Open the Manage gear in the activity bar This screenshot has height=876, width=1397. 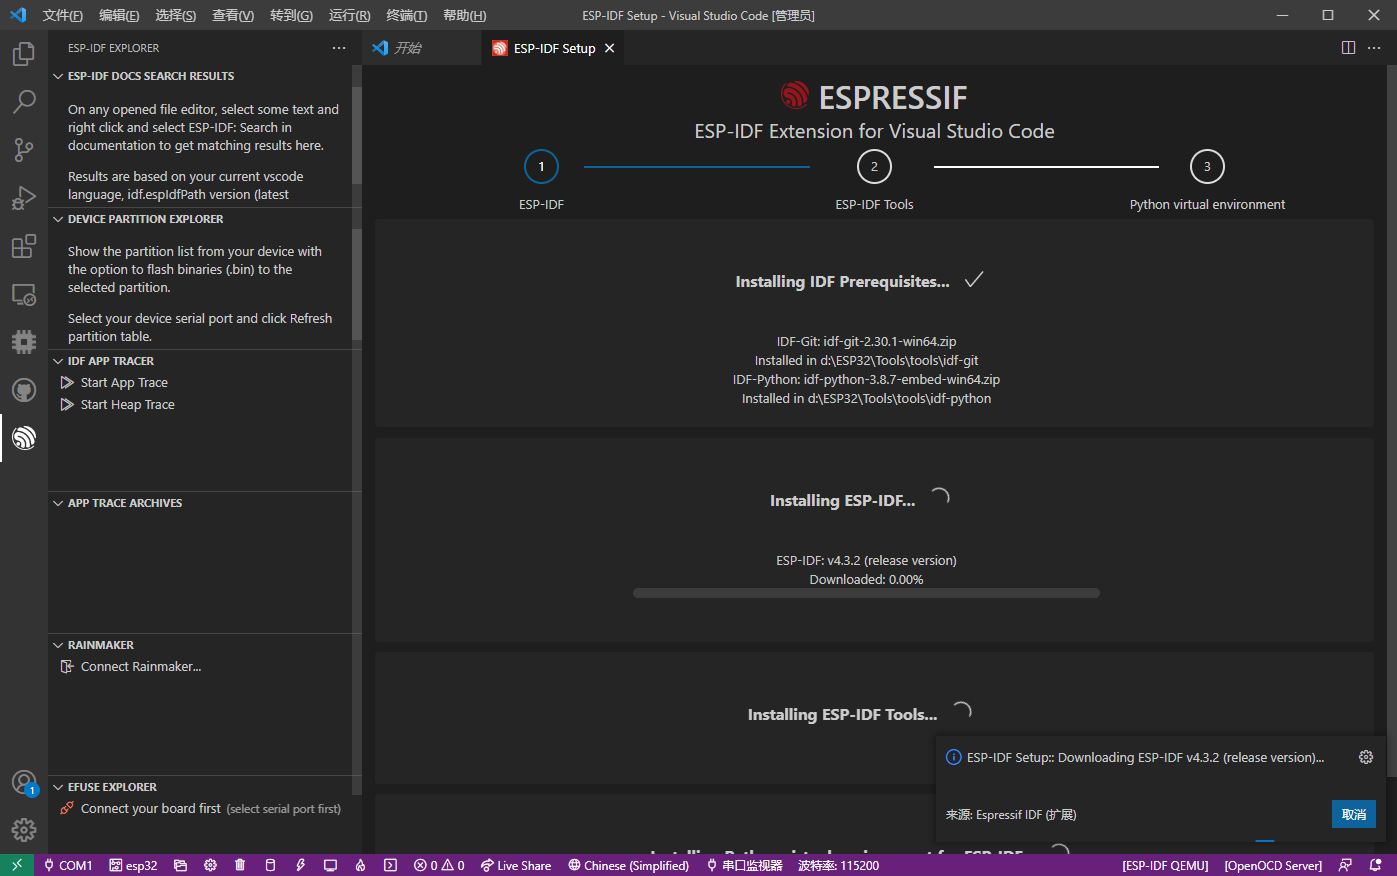pyautogui.click(x=24, y=830)
